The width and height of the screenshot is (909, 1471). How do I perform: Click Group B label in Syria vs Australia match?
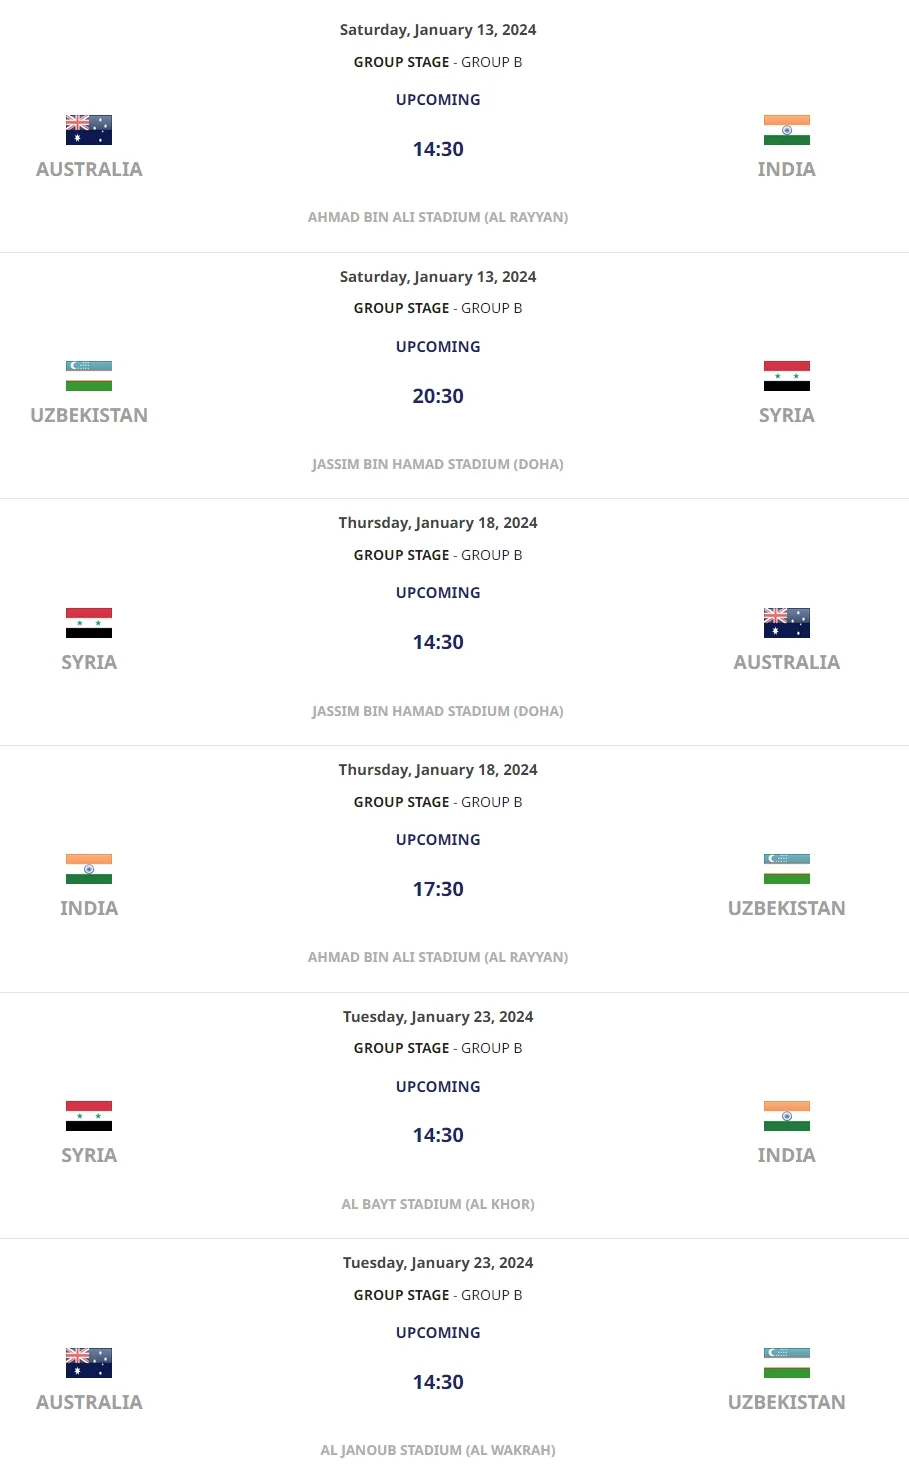(491, 555)
